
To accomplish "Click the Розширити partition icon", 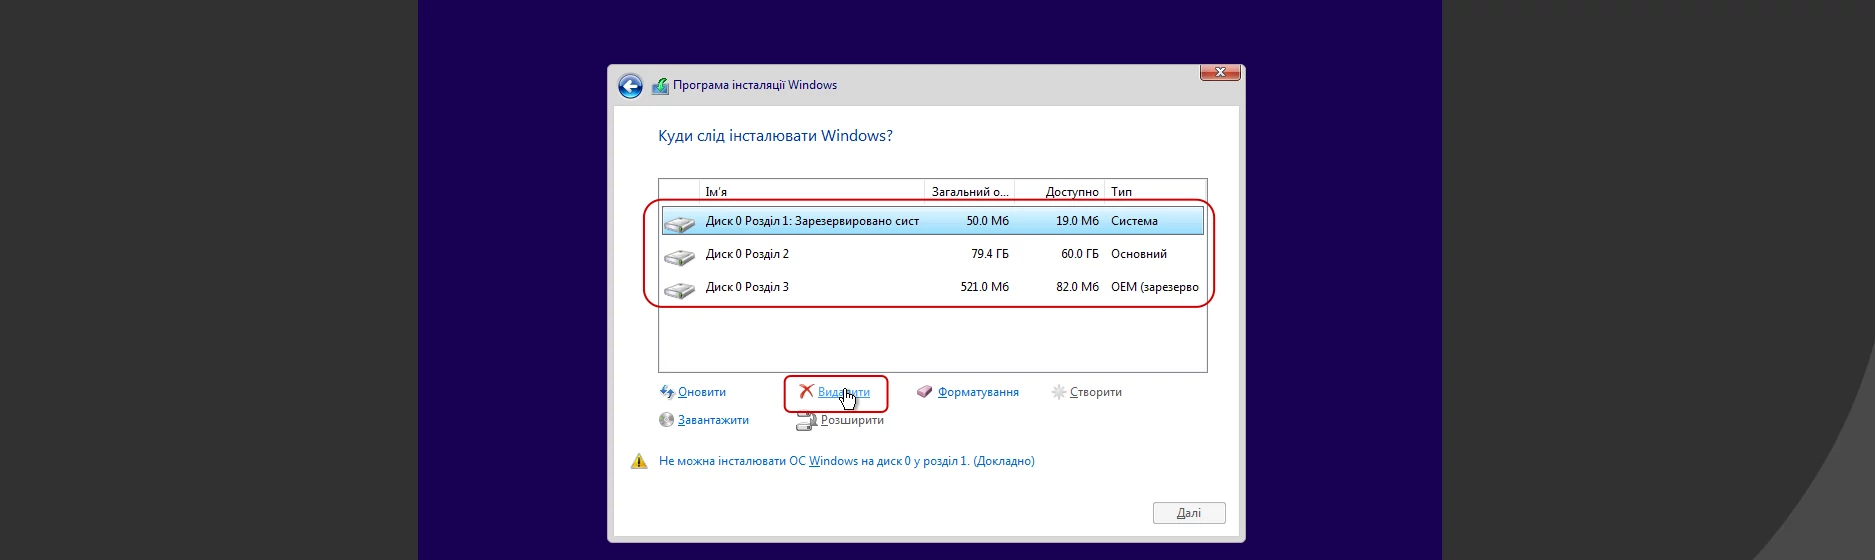I will tap(806, 421).
